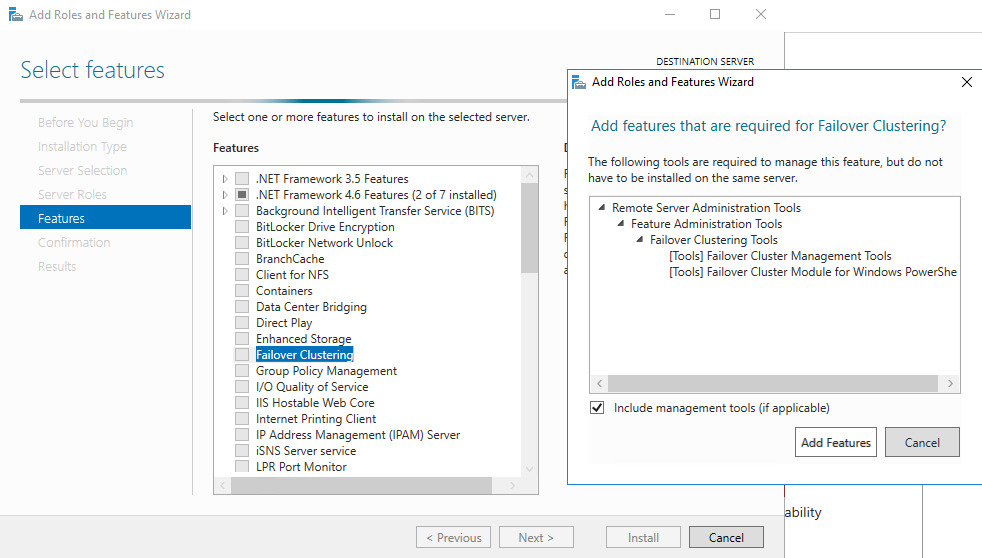Image resolution: width=982 pixels, height=558 pixels.
Task: Click features list vertical scrollbar thumb
Action: (529, 228)
